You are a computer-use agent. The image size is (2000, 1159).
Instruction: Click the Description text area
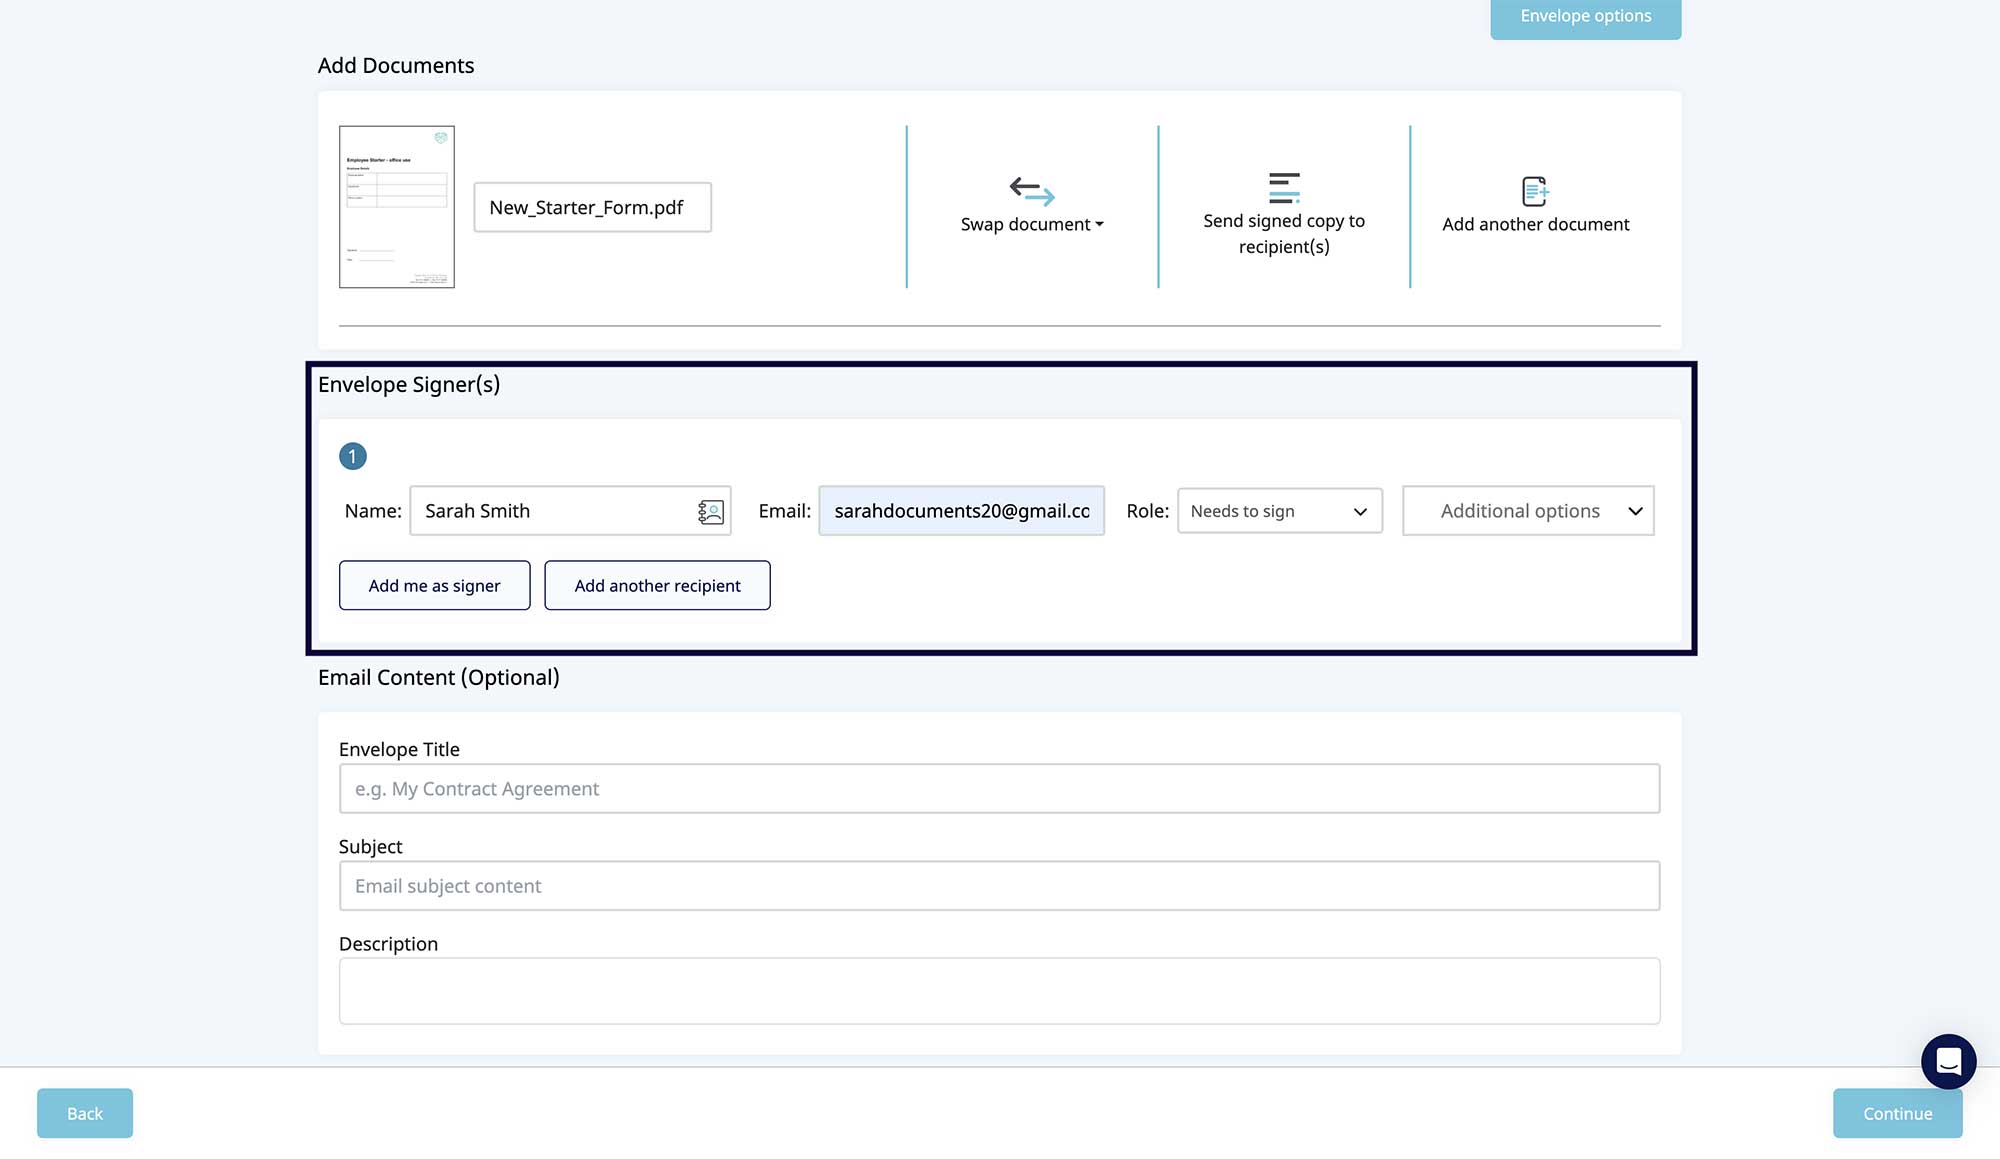tap(999, 991)
